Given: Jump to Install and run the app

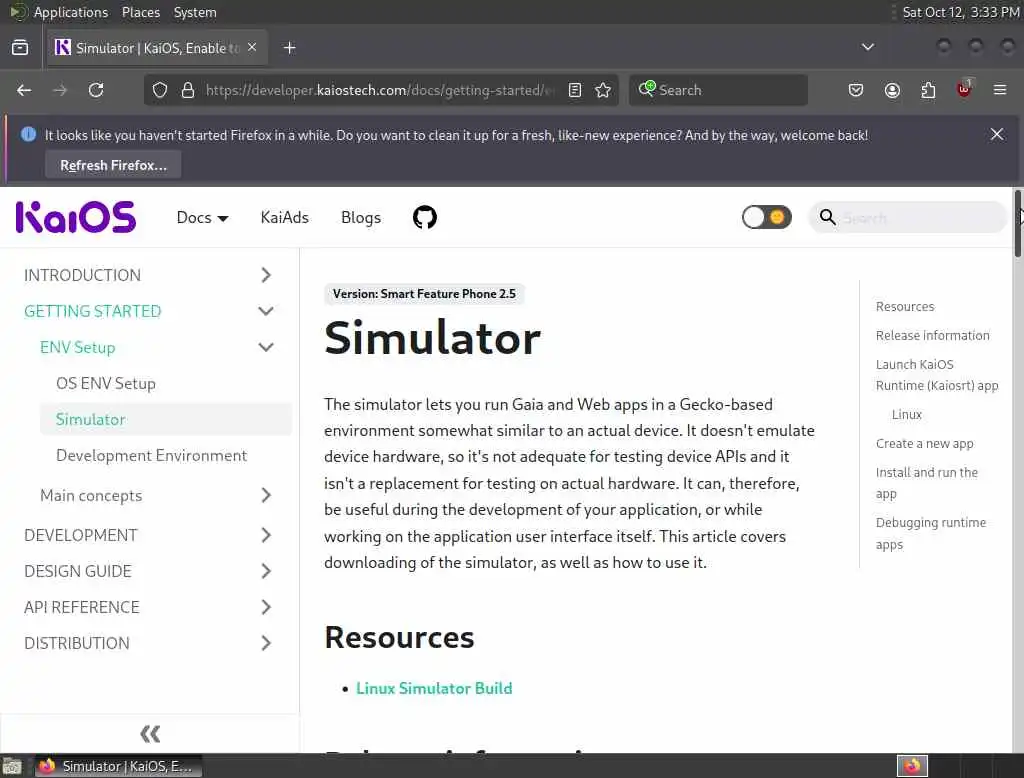Looking at the screenshot, I should pos(927,483).
